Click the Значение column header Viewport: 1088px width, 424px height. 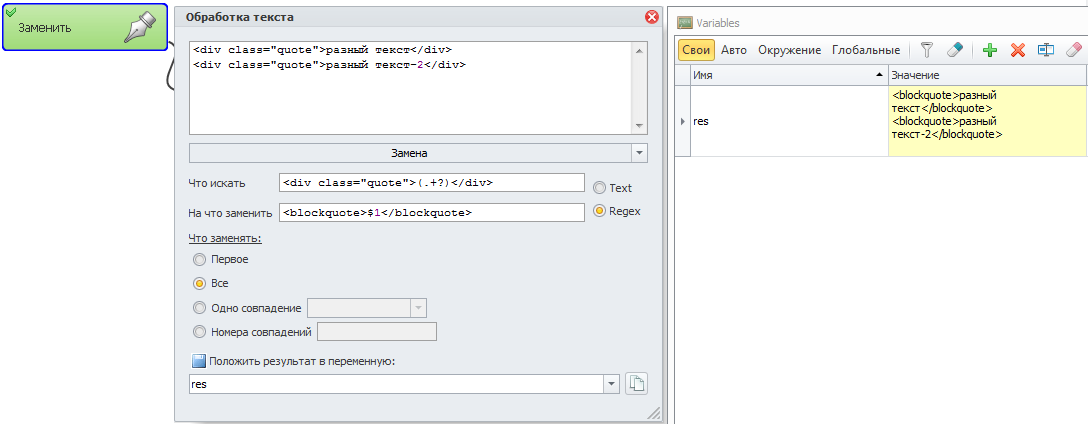pos(988,75)
